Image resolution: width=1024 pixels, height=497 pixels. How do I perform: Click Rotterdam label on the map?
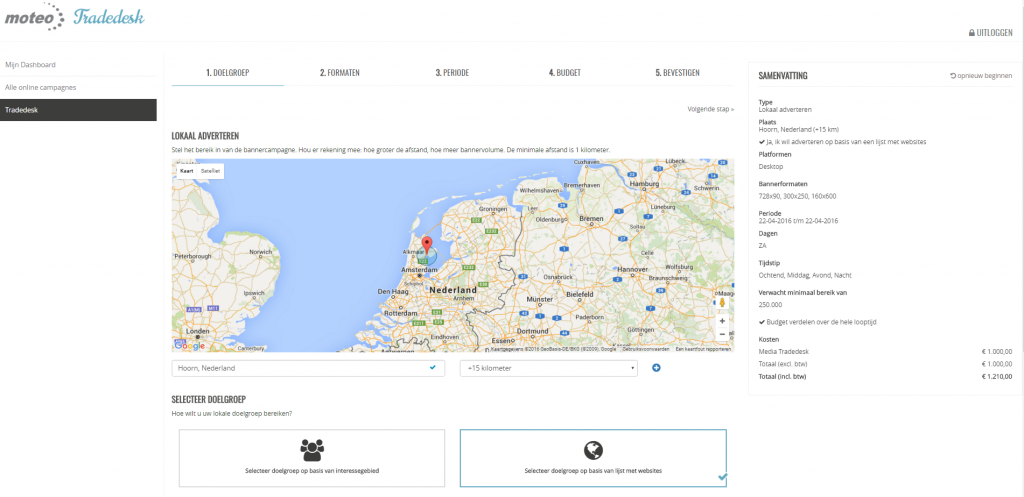[400, 313]
